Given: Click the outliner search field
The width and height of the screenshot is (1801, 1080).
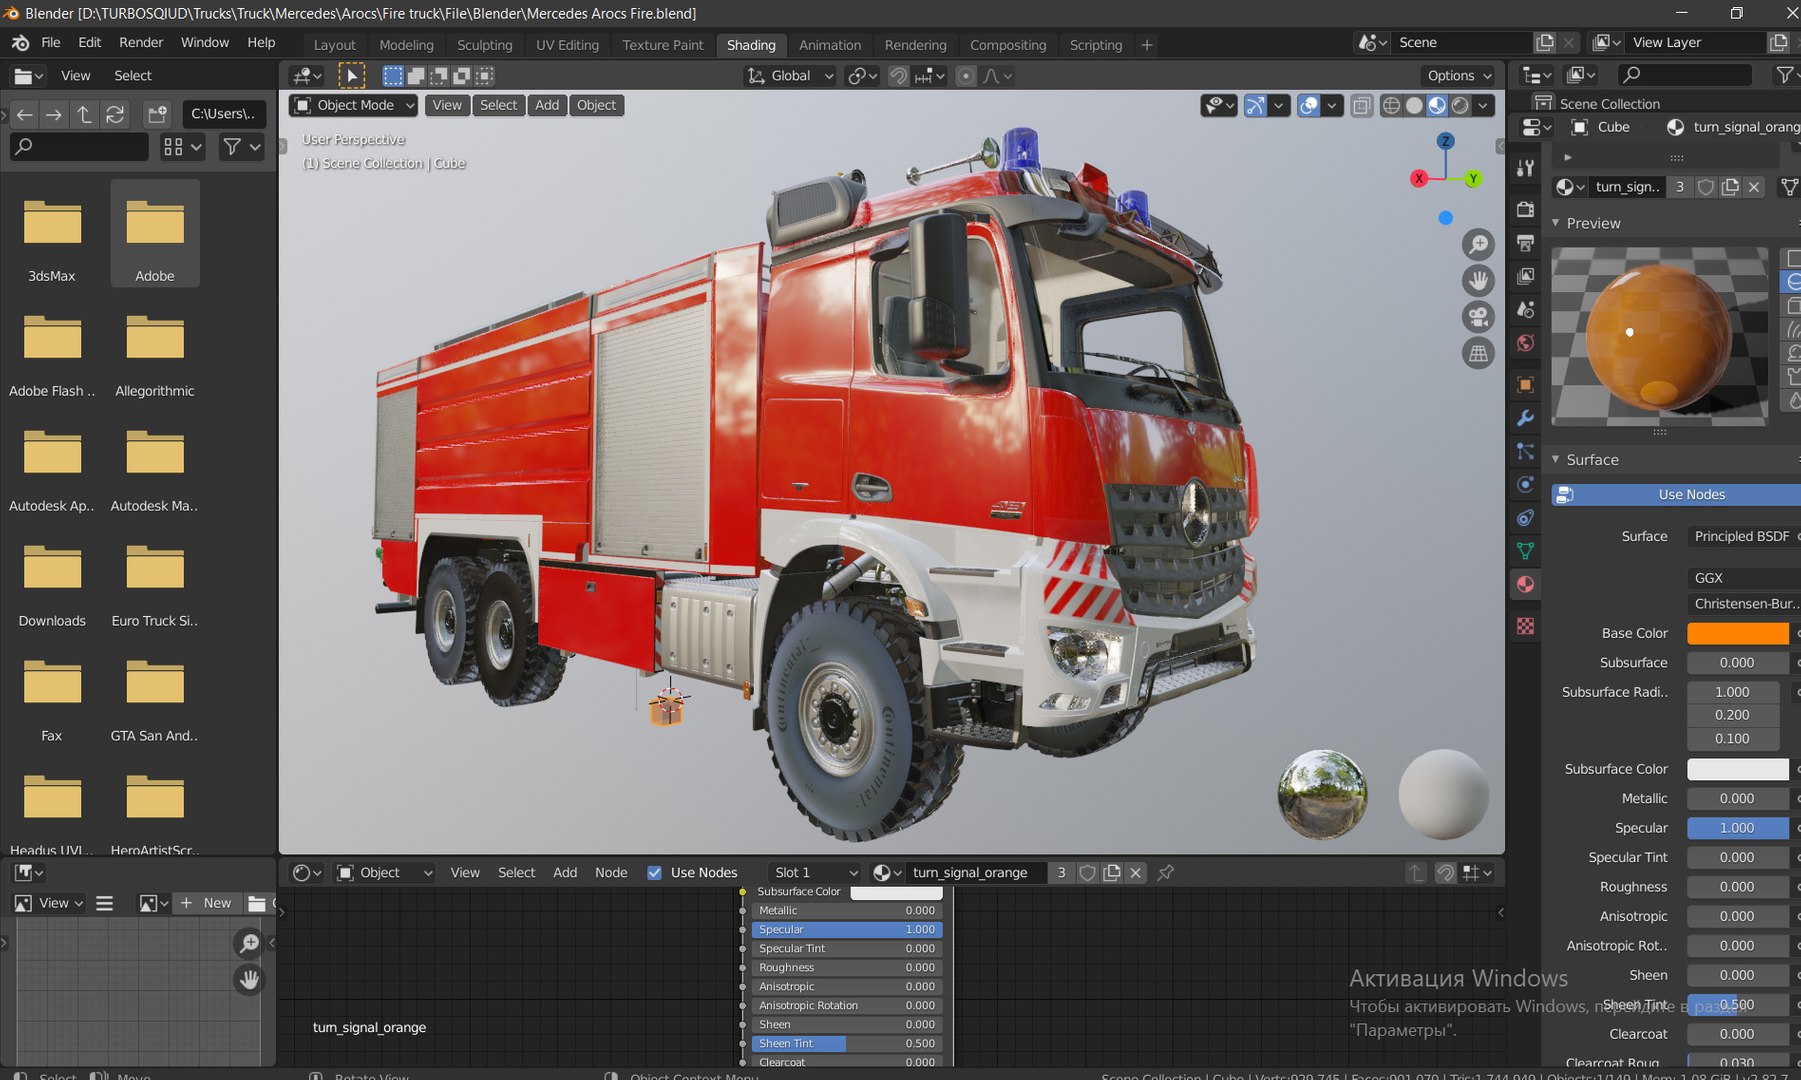Looking at the screenshot, I should 1685,75.
